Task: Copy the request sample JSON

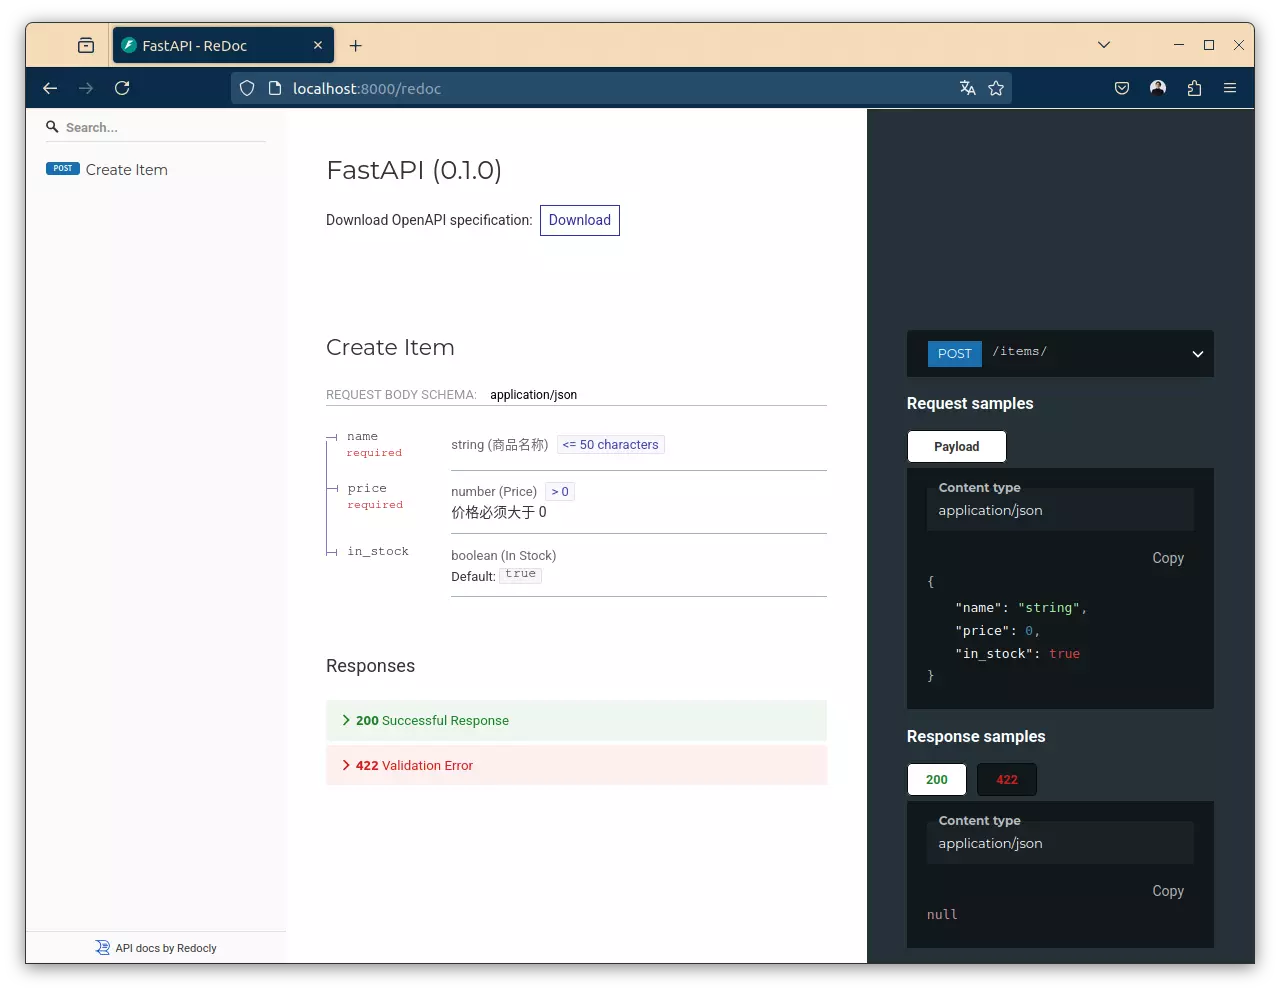Action: [1168, 558]
